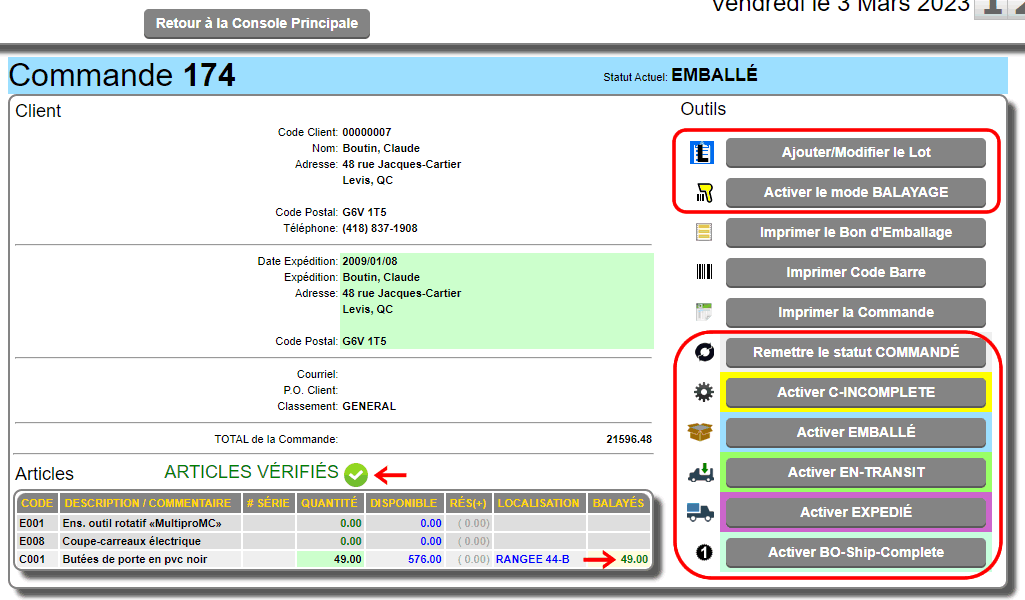The height and width of the screenshot is (600, 1025).
Task: Click the client code 00000007
Action: (x=367, y=133)
